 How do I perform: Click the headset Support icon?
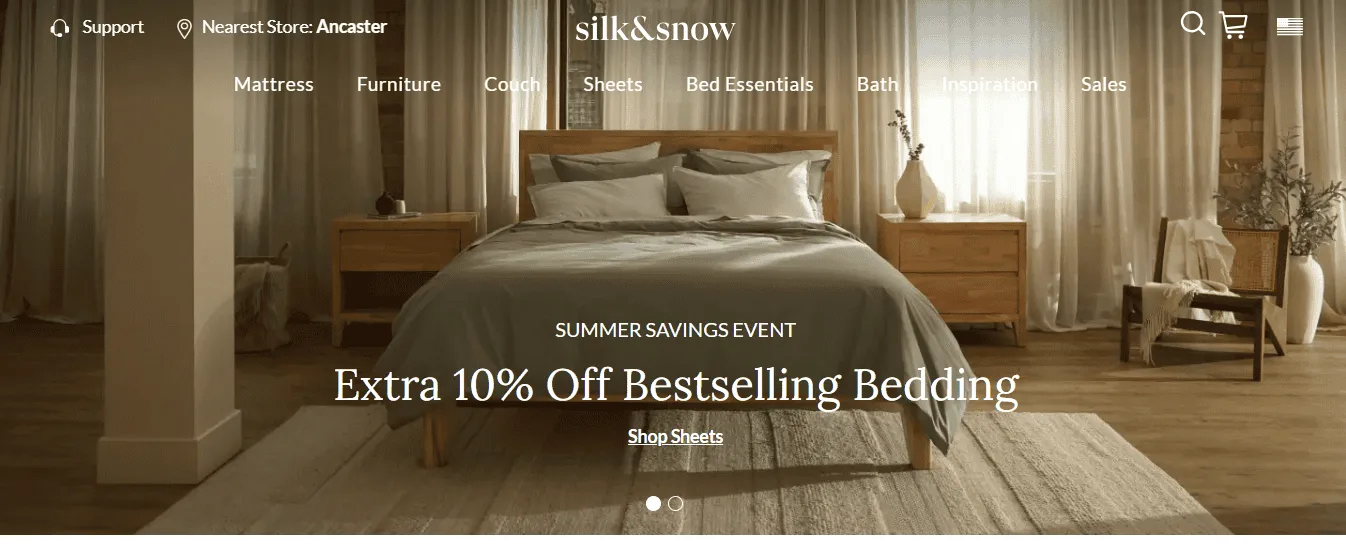[x=60, y=28]
